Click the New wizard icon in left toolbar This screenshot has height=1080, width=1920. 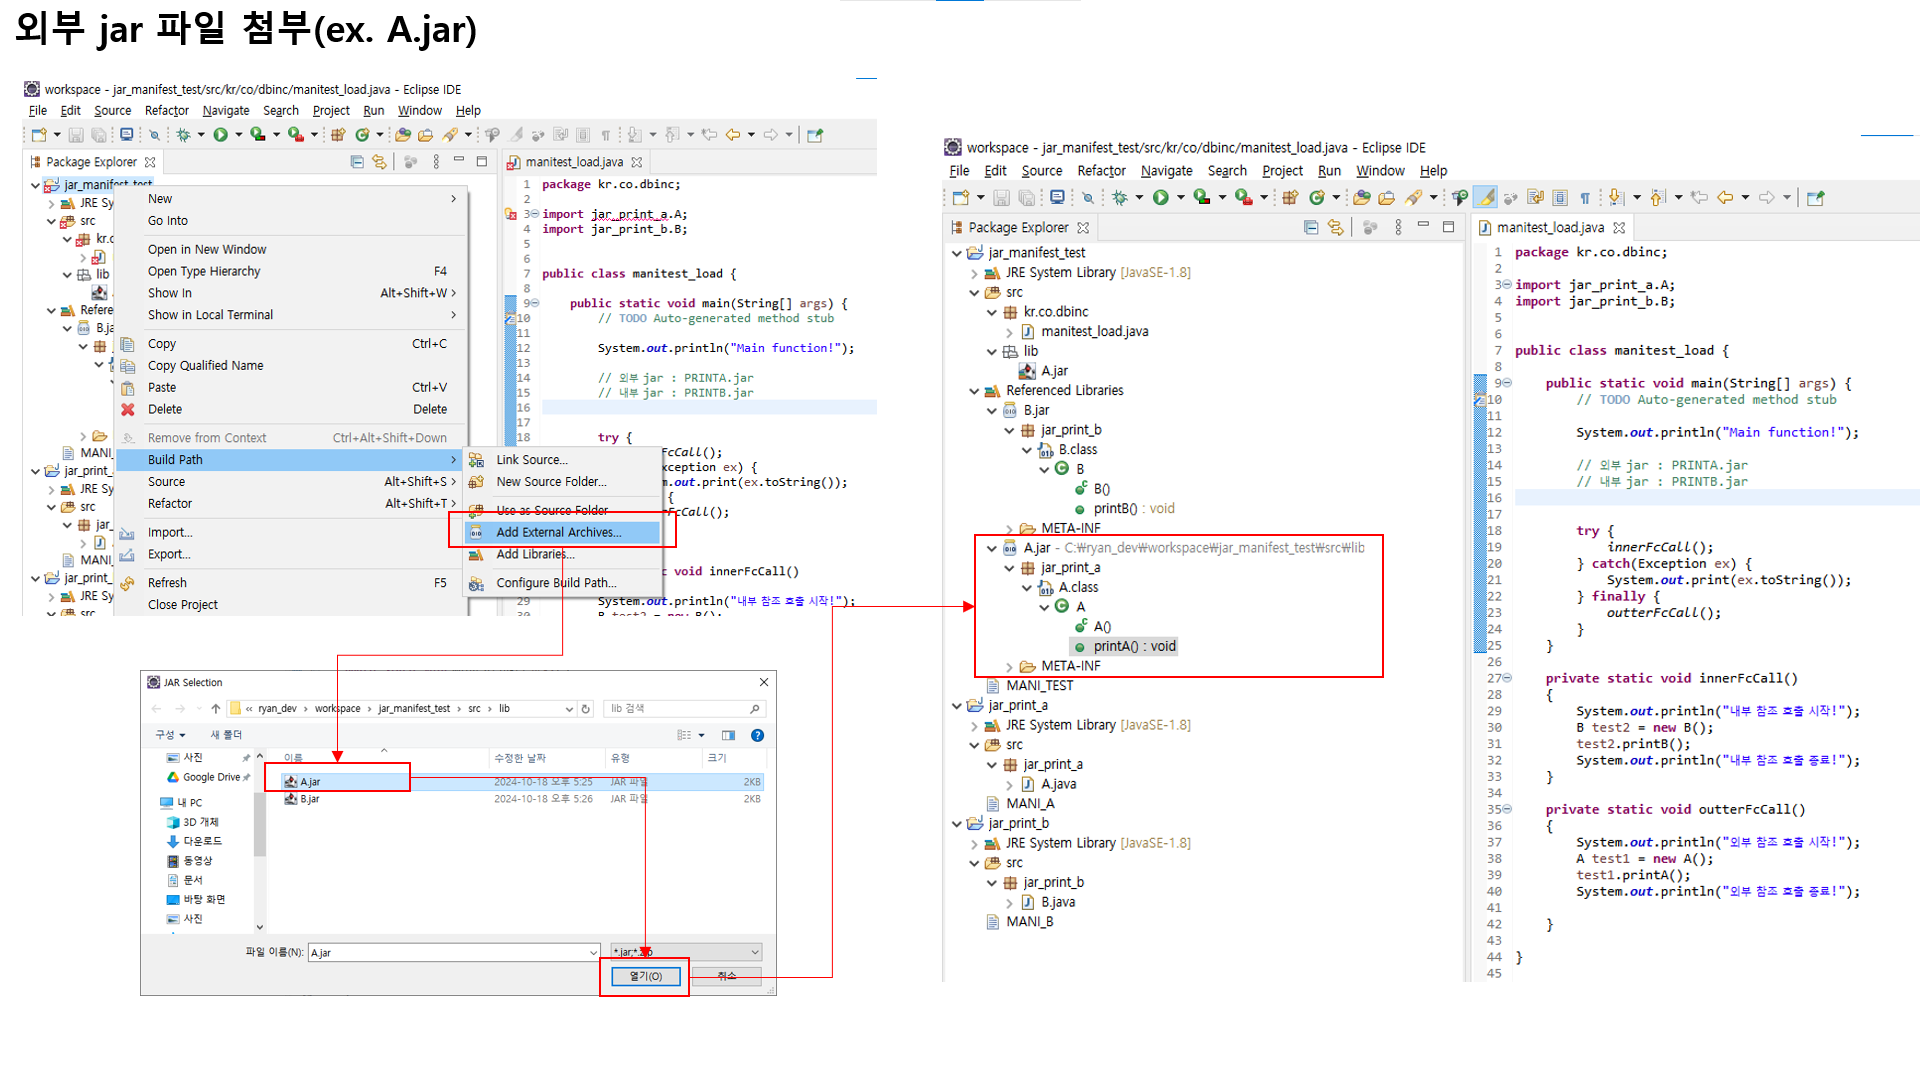tap(39, 135)
